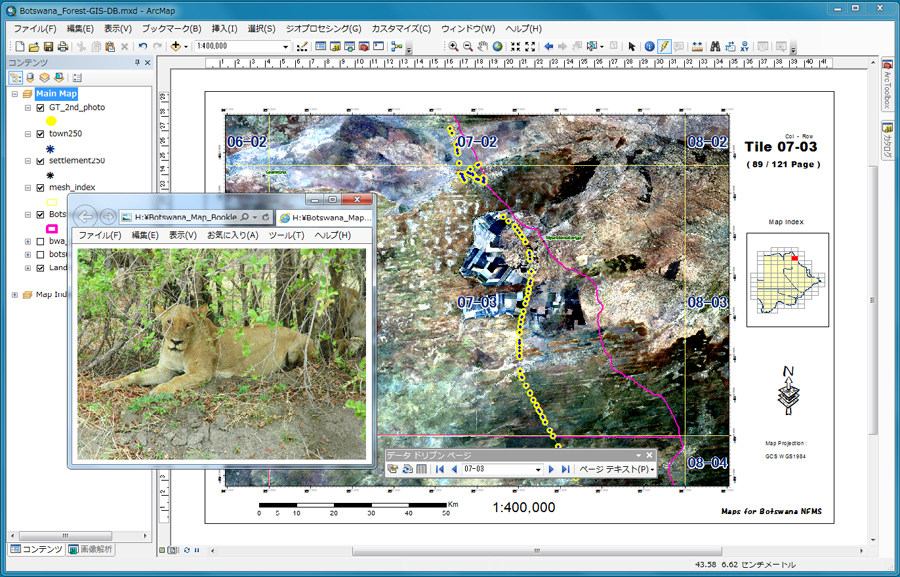Click the ページ テキスト(P) button
The height and width of the screenshot is (577, 900).
pos(616,469)
